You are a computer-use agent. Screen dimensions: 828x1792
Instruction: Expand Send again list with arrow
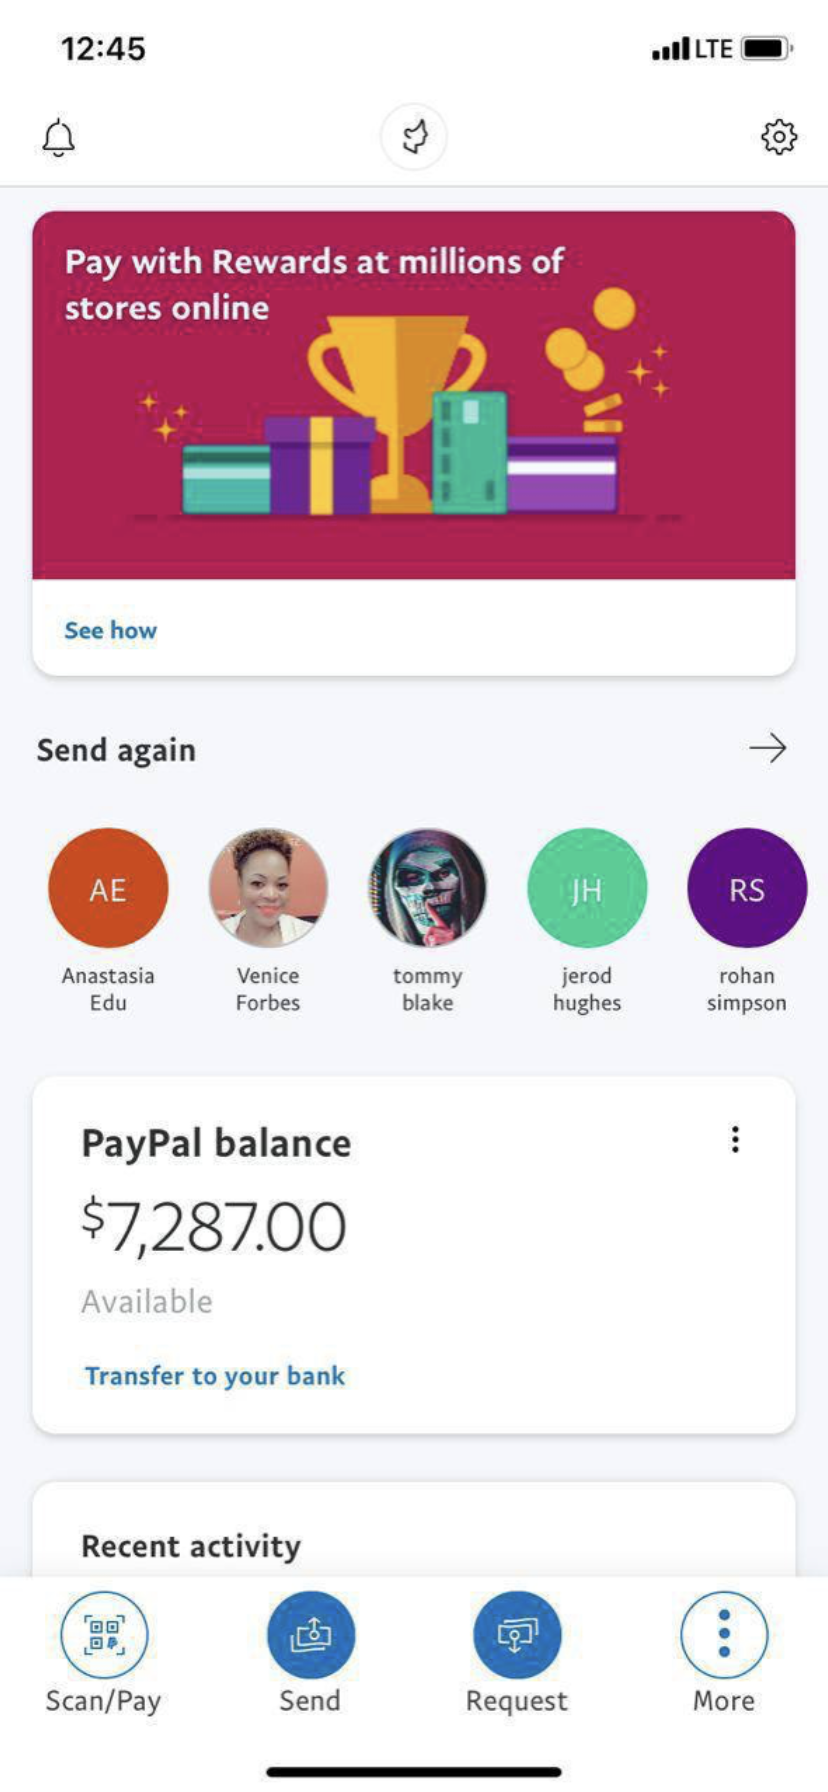(x=767, y=748)
